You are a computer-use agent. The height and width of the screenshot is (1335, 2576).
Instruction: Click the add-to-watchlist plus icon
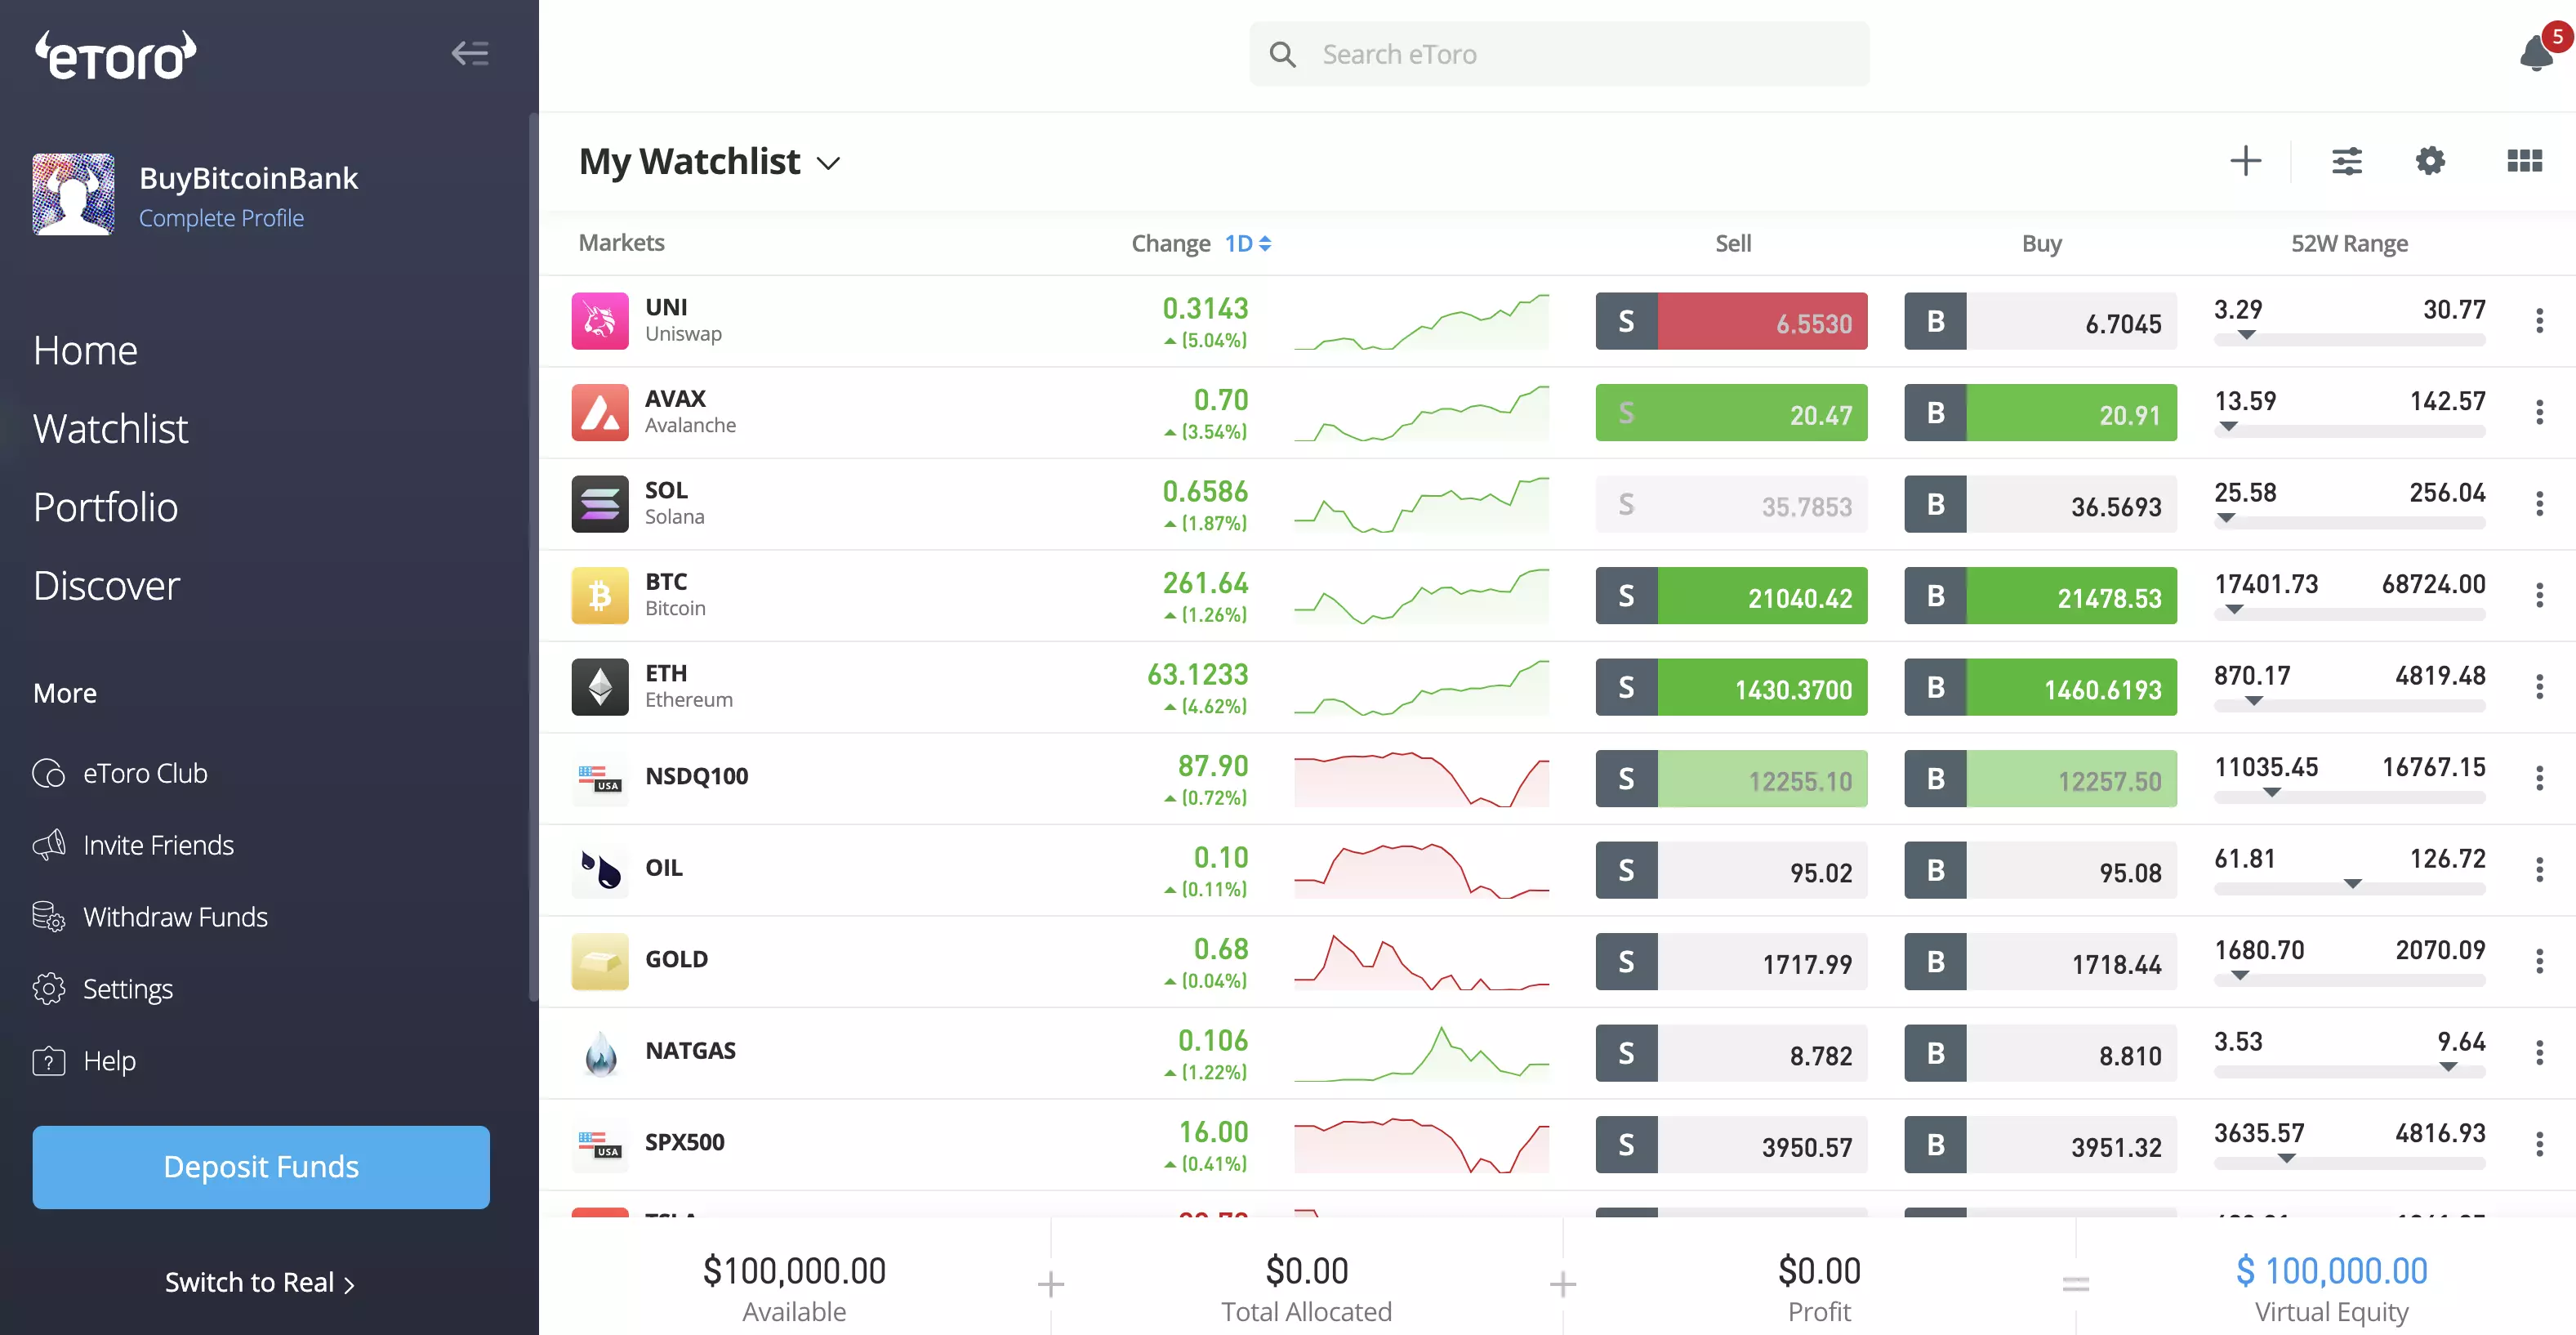click(x=2245, y=161)
